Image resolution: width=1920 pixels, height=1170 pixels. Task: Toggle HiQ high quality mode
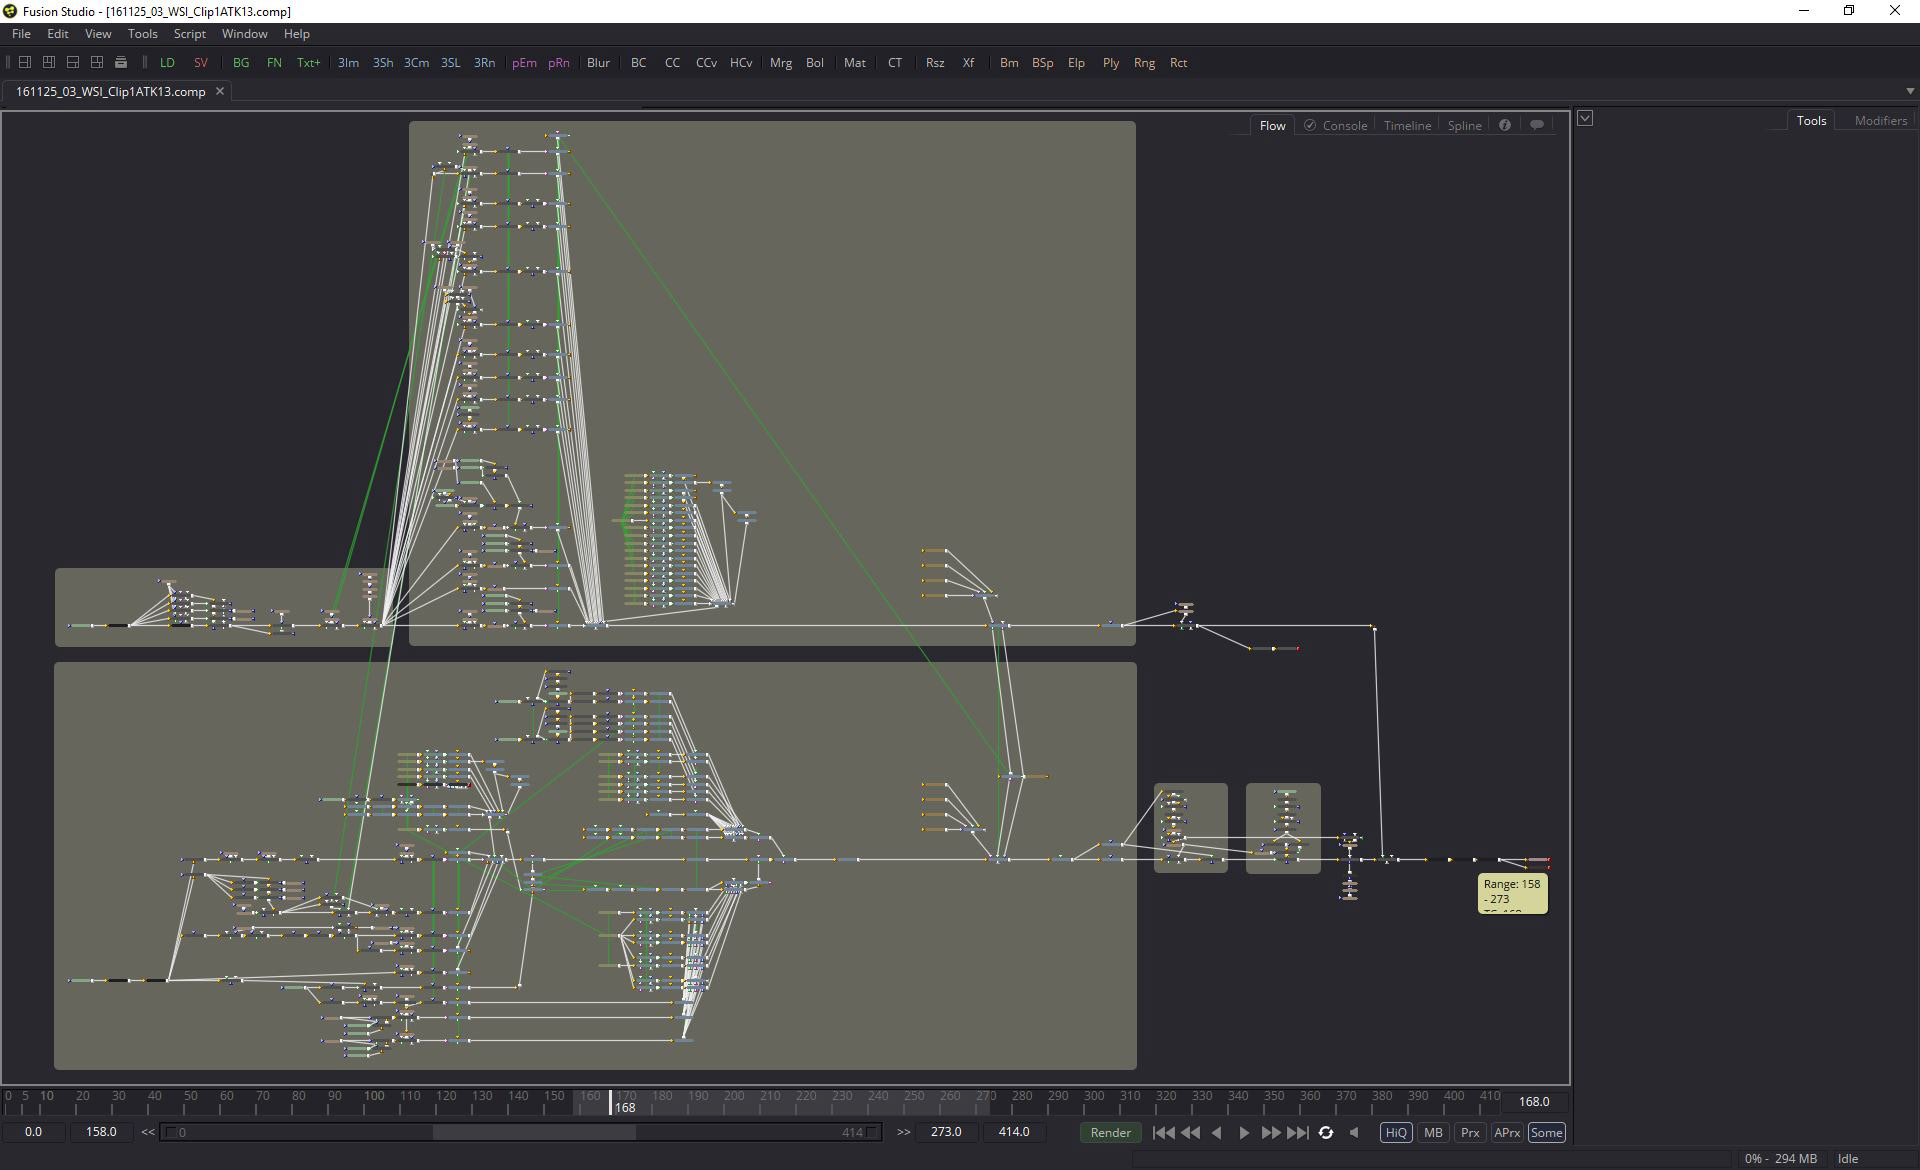point(1396,1133)
